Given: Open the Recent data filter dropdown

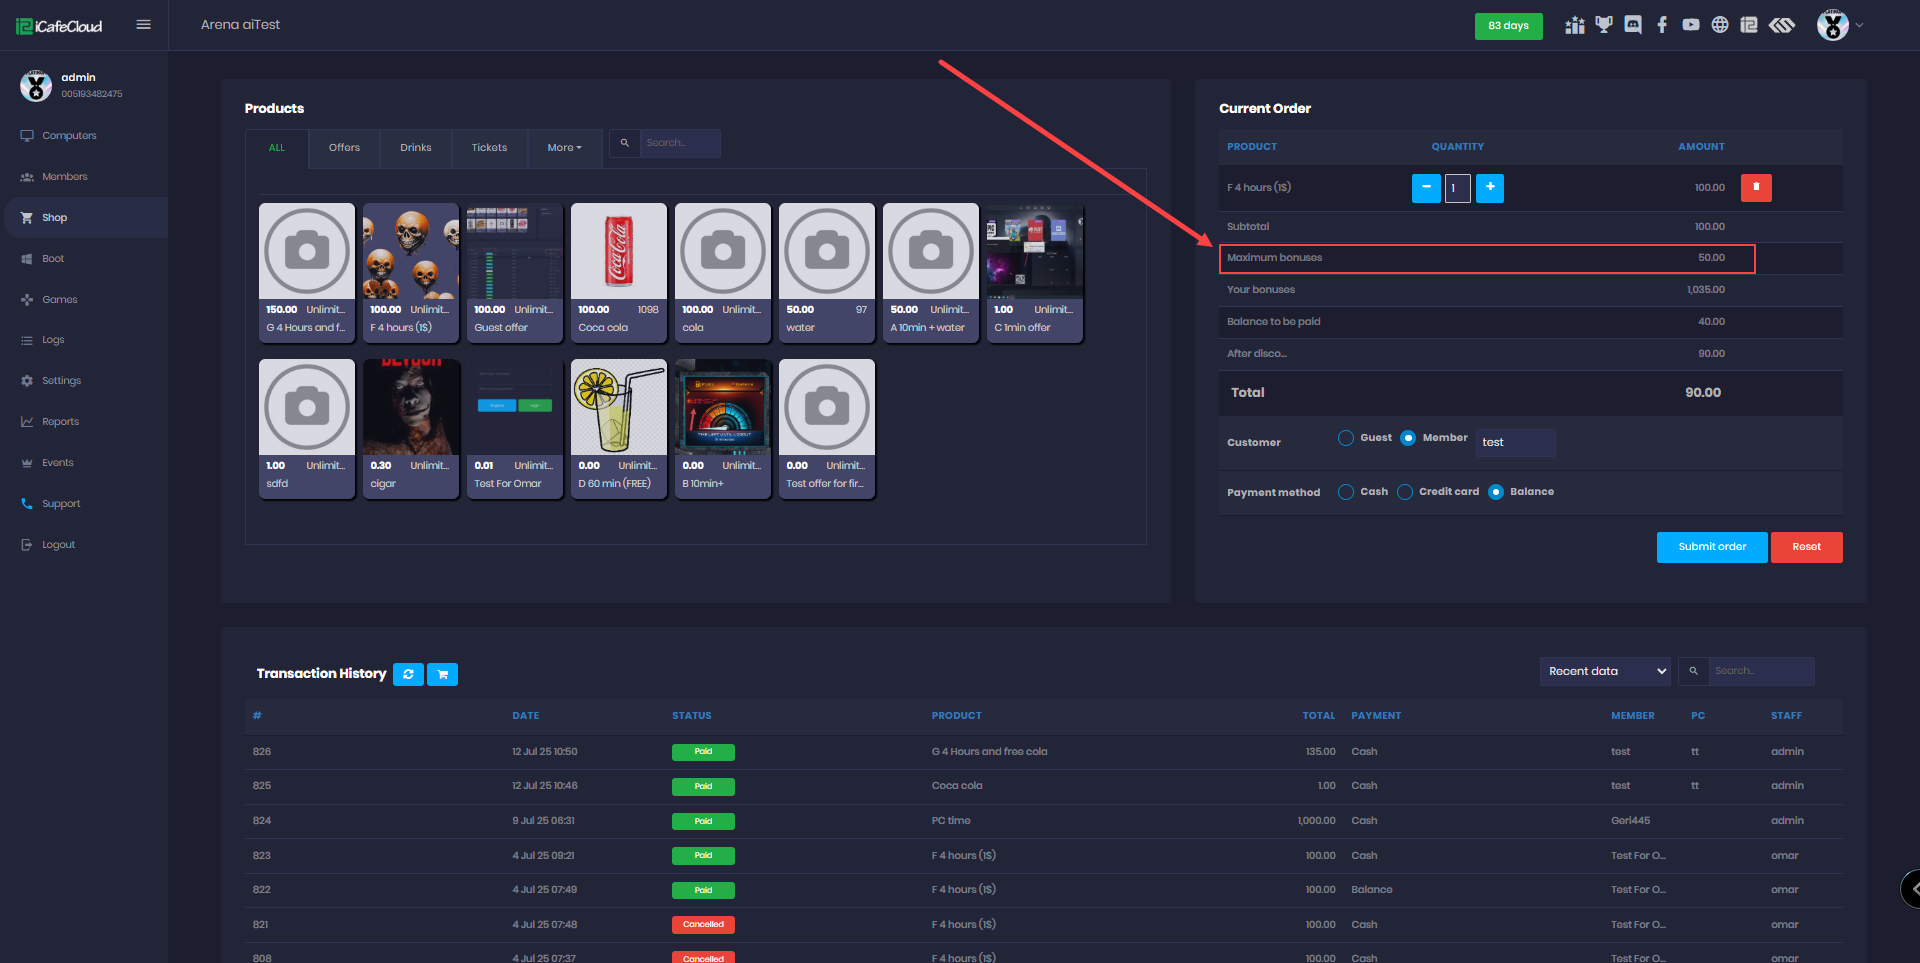Looking at the screenshot, I should point(1604,671).
